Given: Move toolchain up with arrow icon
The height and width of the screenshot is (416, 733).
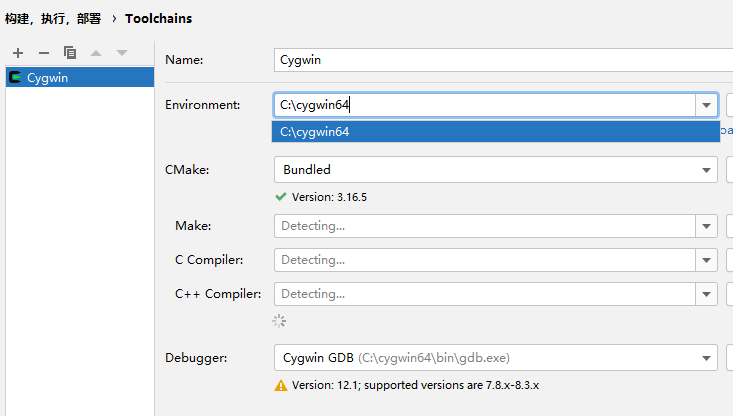Looking at the screenshot, I should click(x=96, y=53).
